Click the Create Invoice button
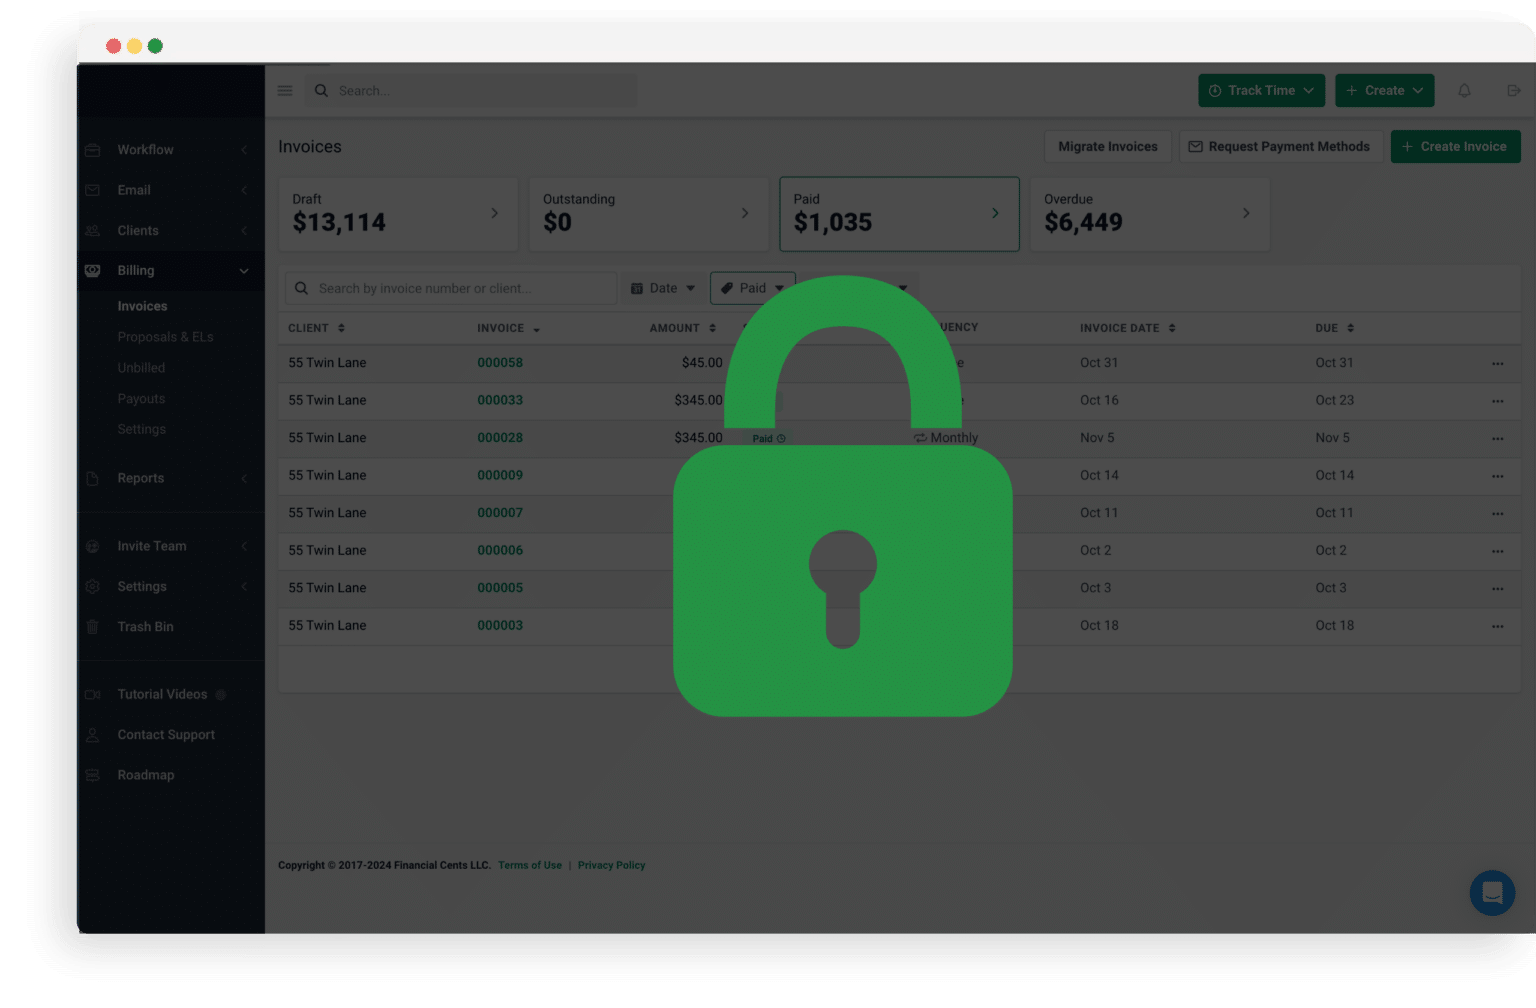Screen dimensions: 1536x1008 [1455, 147]
